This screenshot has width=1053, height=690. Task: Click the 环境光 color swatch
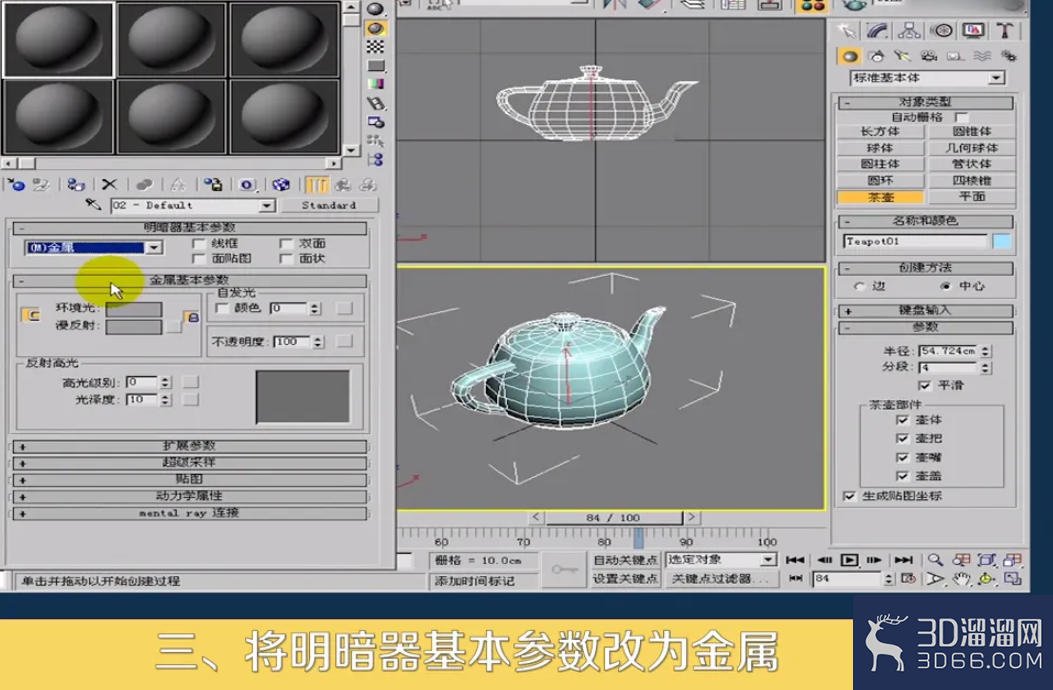click(x=134, y=309)
